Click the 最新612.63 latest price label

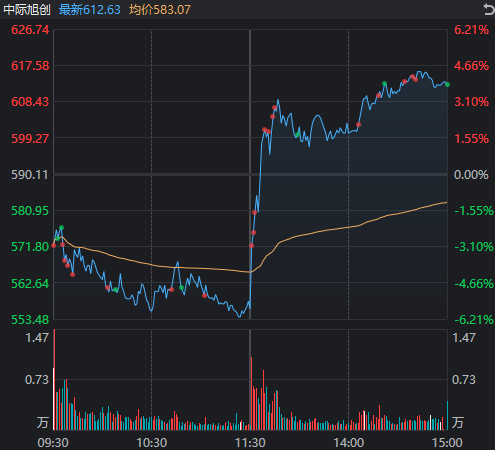(x=90, y=10)
